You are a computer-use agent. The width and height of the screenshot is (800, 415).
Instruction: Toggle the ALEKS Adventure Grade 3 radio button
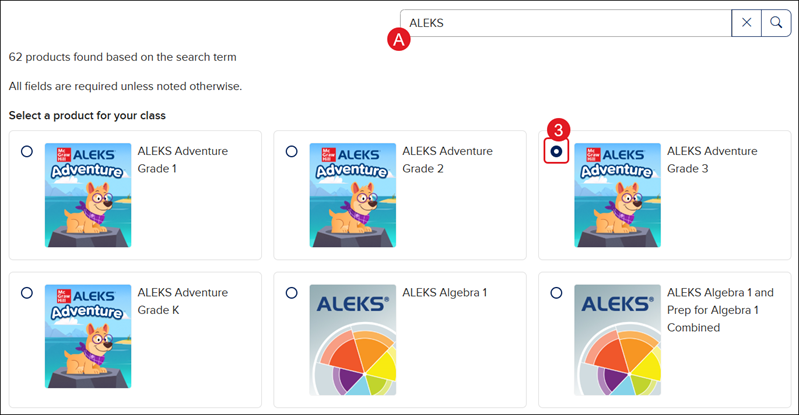pyautogui.click(x=556, y=151)
